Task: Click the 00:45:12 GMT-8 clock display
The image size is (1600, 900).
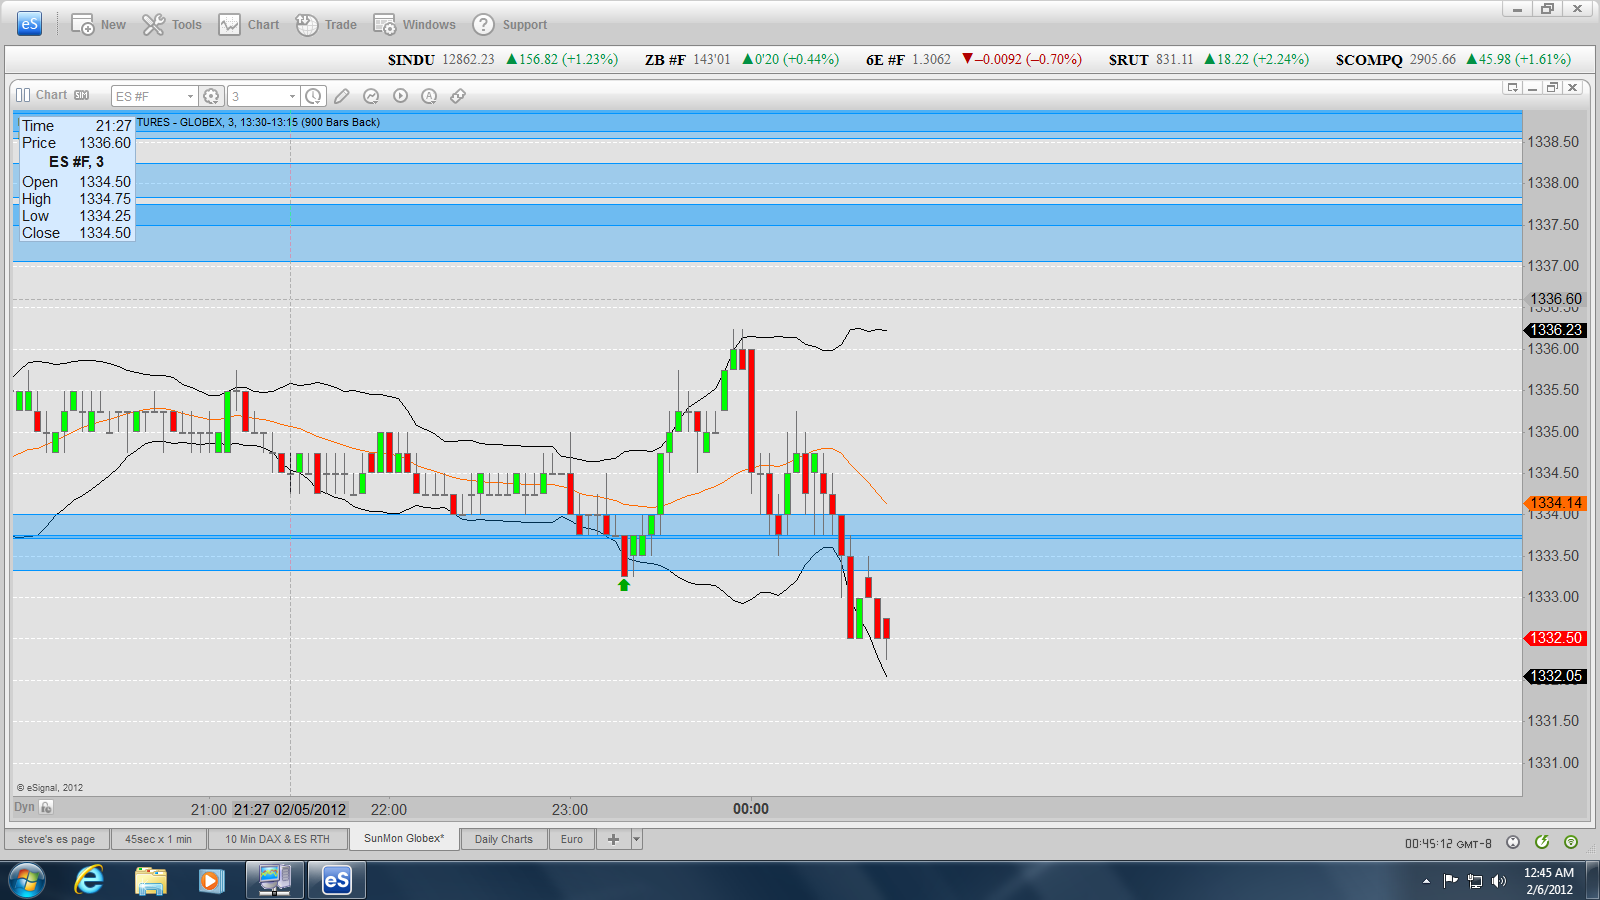Action: 1448,843
